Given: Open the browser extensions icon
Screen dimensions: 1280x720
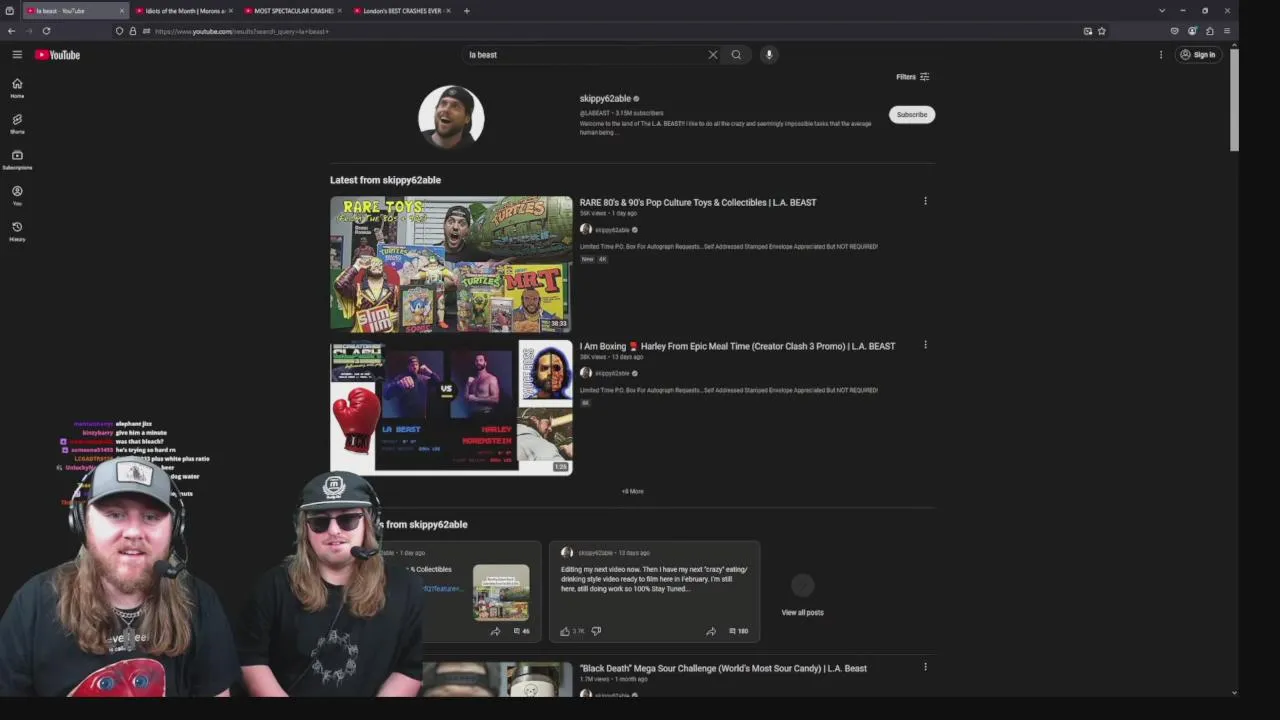Looking at the screenshot, I should (1210, 31).
